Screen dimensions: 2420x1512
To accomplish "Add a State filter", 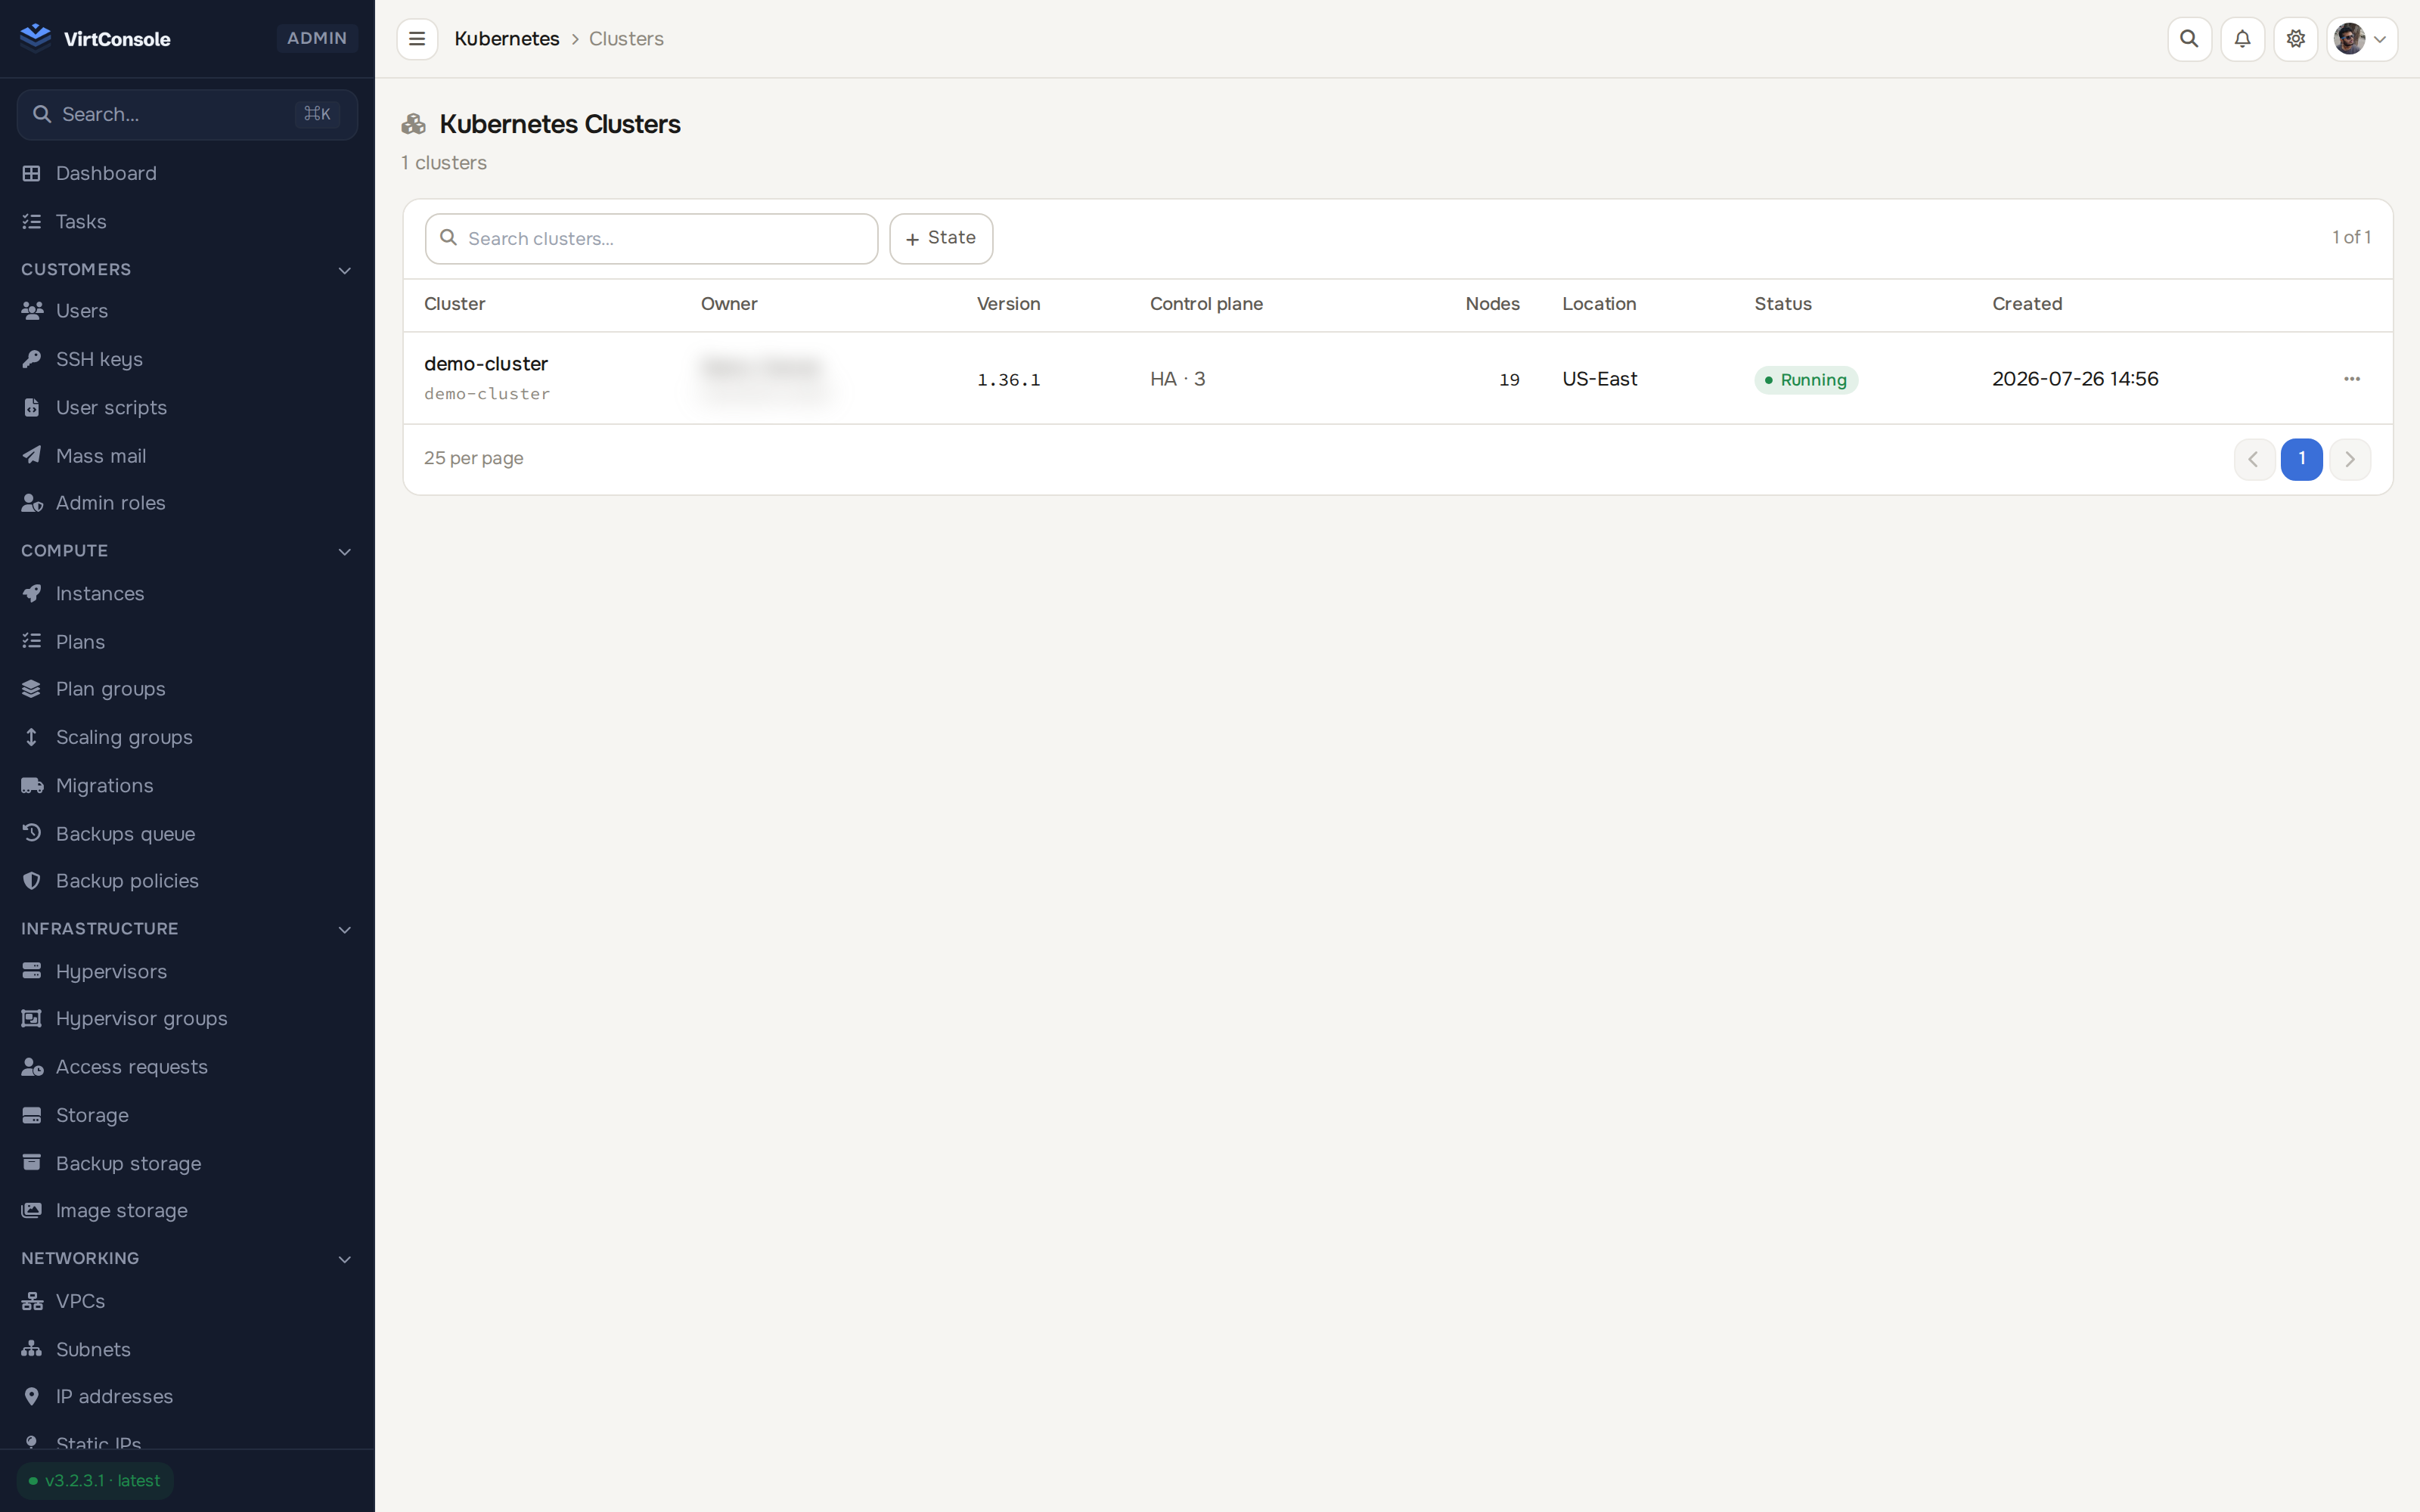I will click(941, 238).
